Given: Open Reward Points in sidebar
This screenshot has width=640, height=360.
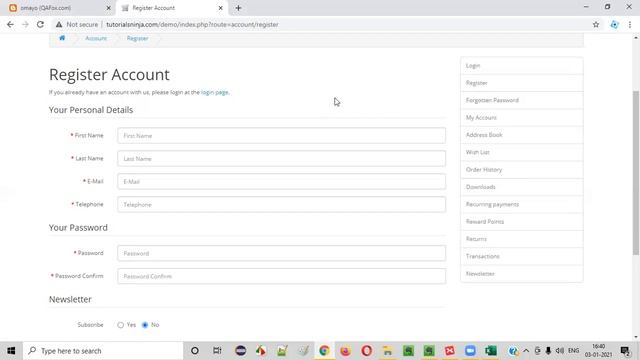Looking at the screenshot, I should (522, 222).
